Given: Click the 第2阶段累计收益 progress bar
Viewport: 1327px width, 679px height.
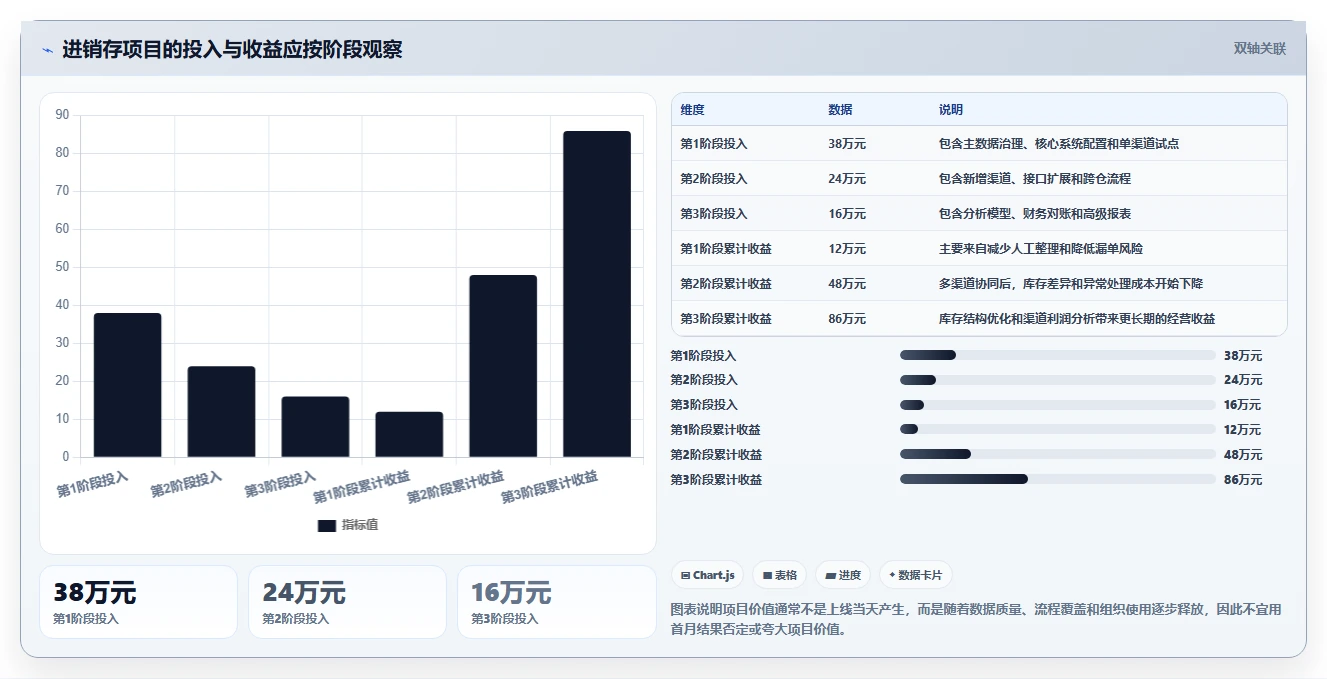Looking at the screenshot, I should 1058,454.
